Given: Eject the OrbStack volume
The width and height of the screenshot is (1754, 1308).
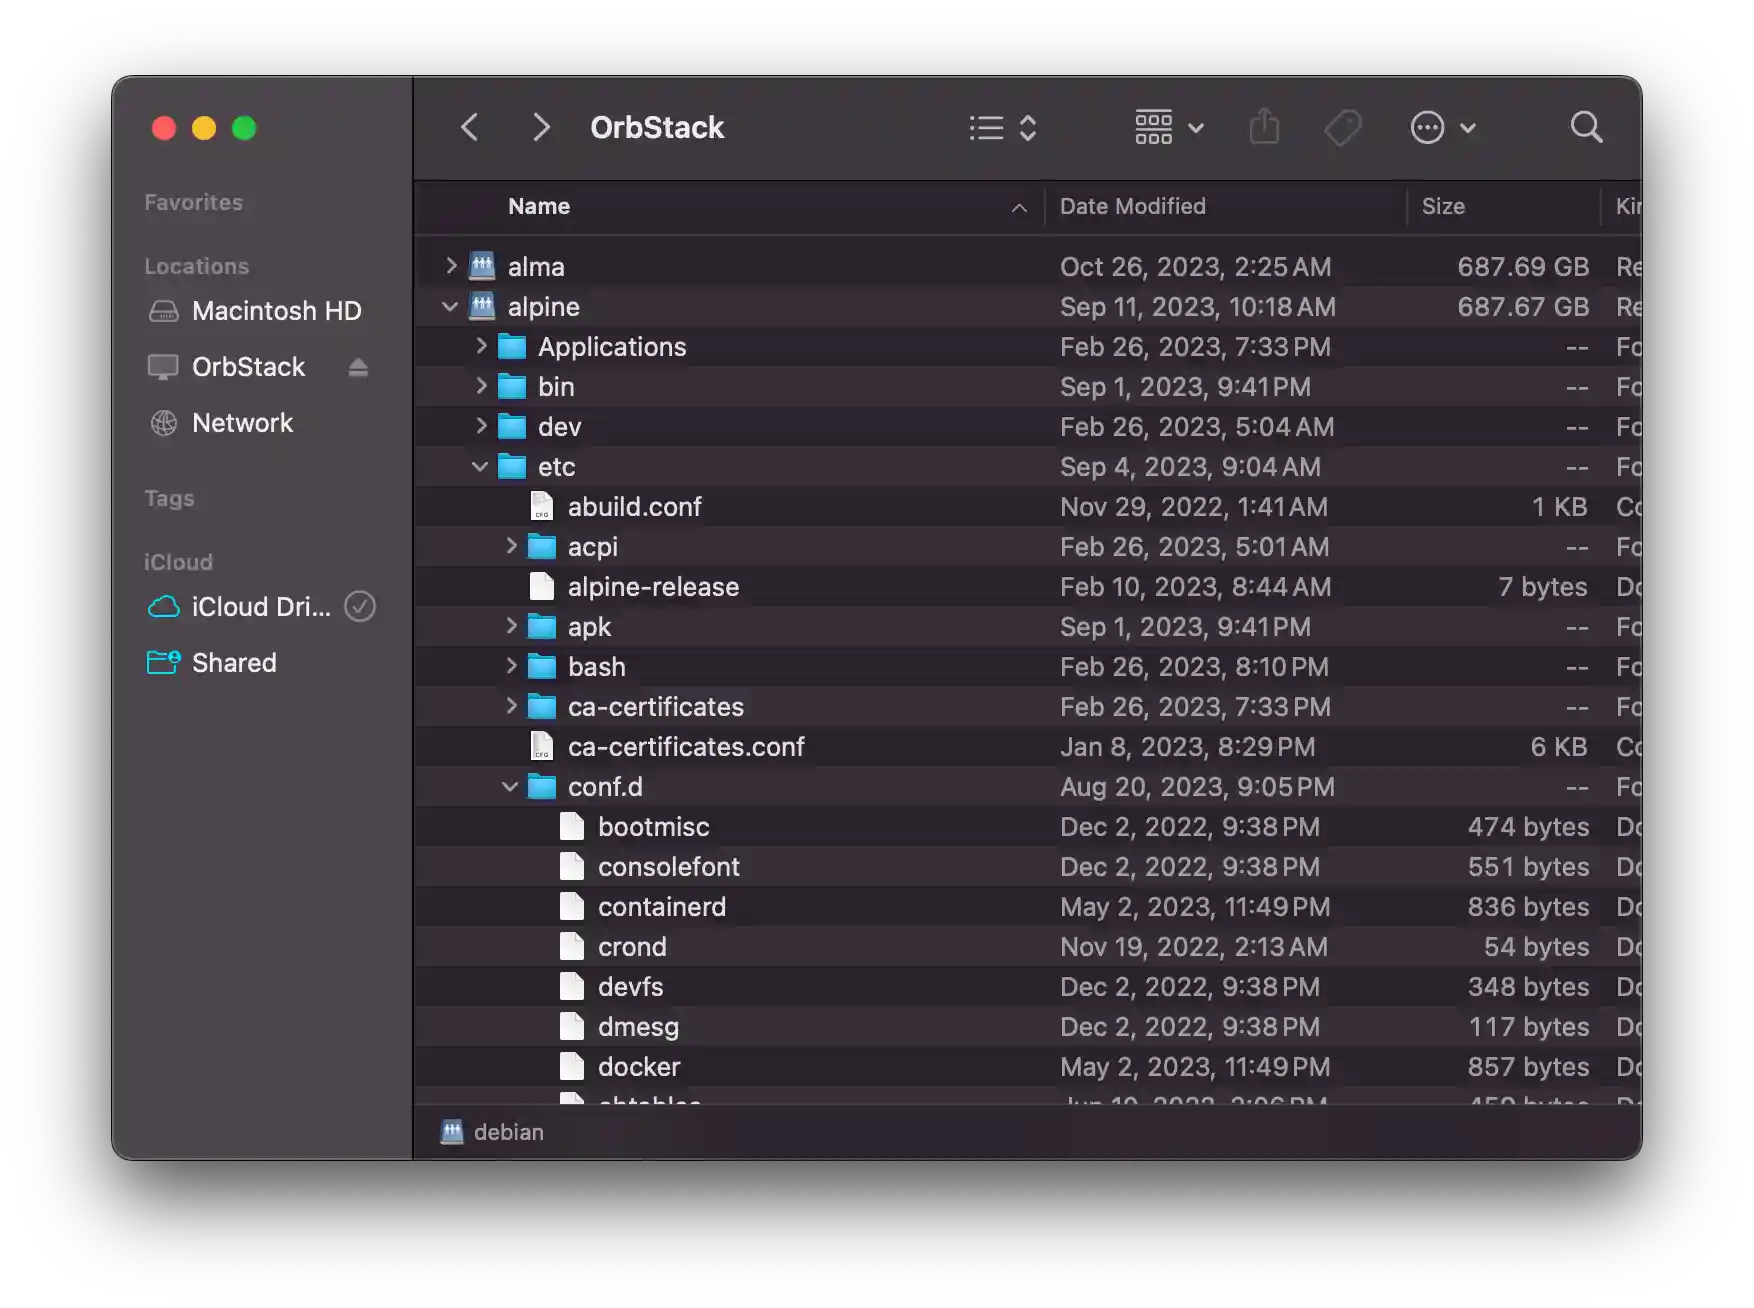Looking at the screenshot, I should click(x=358, y=367).
